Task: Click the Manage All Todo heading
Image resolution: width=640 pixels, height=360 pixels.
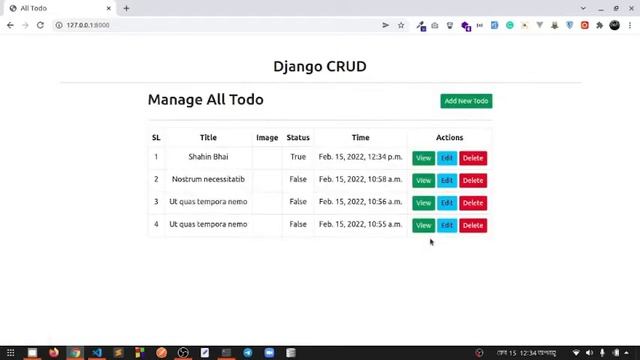Action: click(206, 100)
